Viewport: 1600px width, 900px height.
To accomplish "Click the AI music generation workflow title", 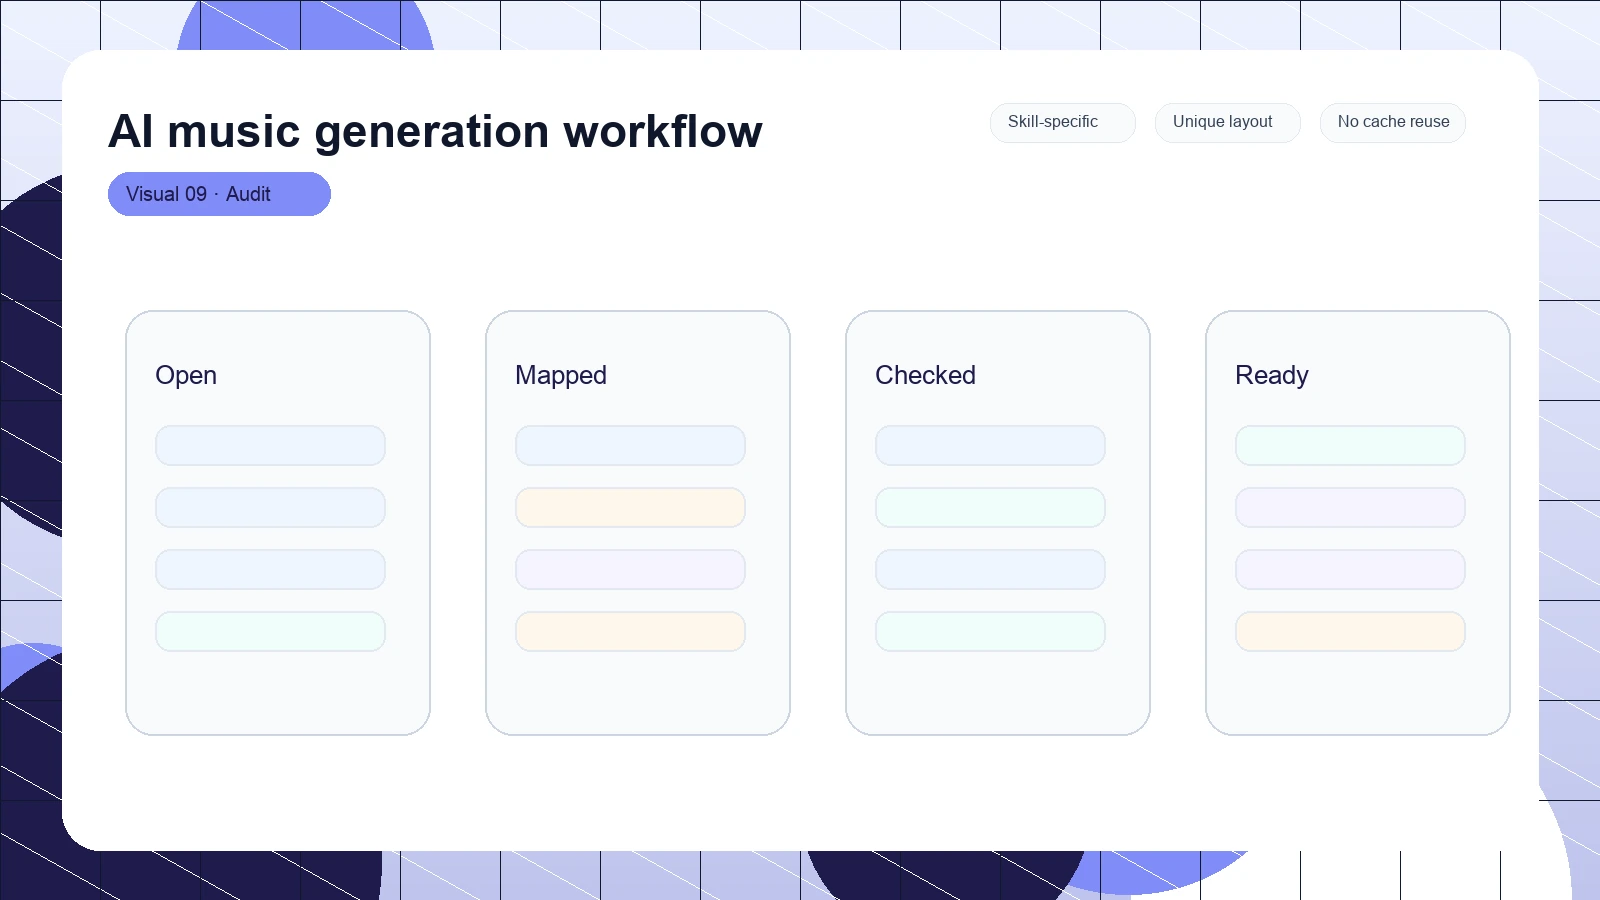I will point(435,131).
